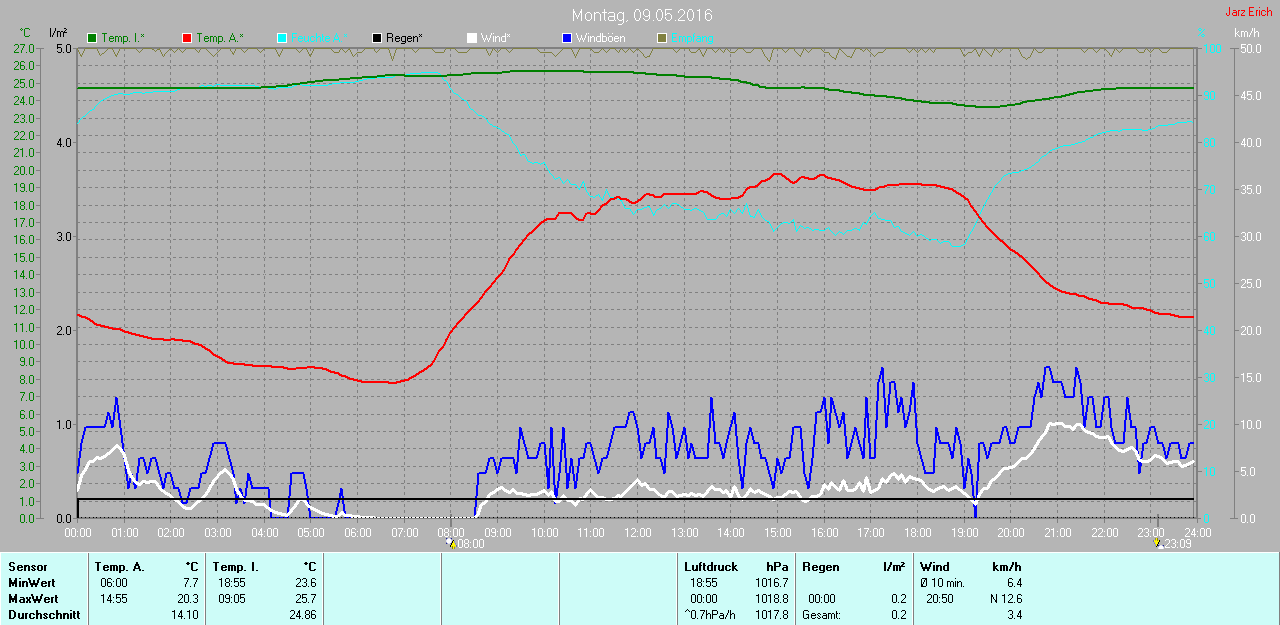1280x625 pixels.
Task: Click the Sensor header in stats table
Action: coord(28,567)
